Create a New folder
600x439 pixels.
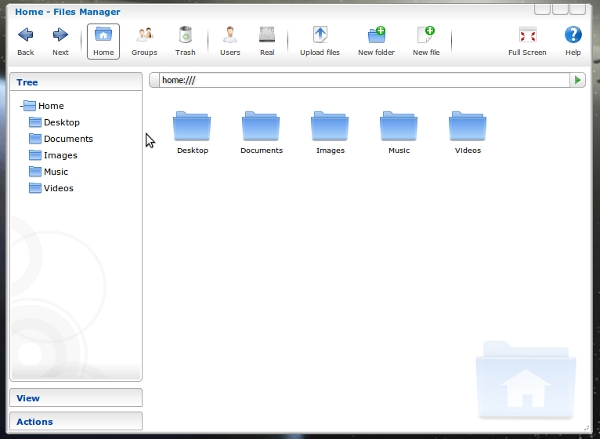[376, 41]
